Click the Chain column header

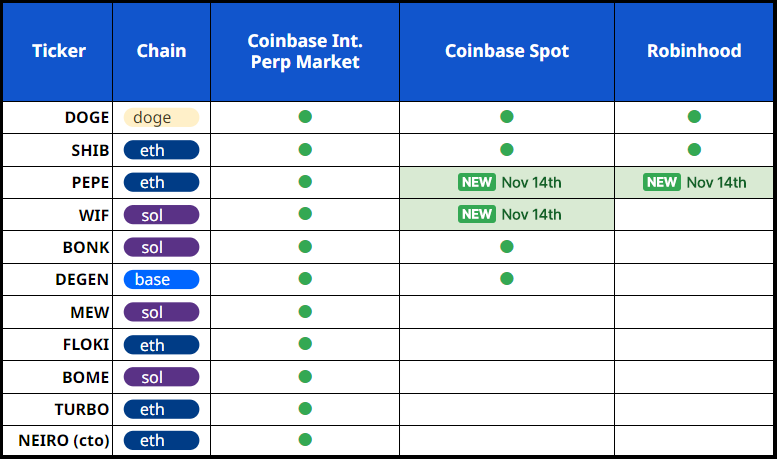(x=162, y=51)
